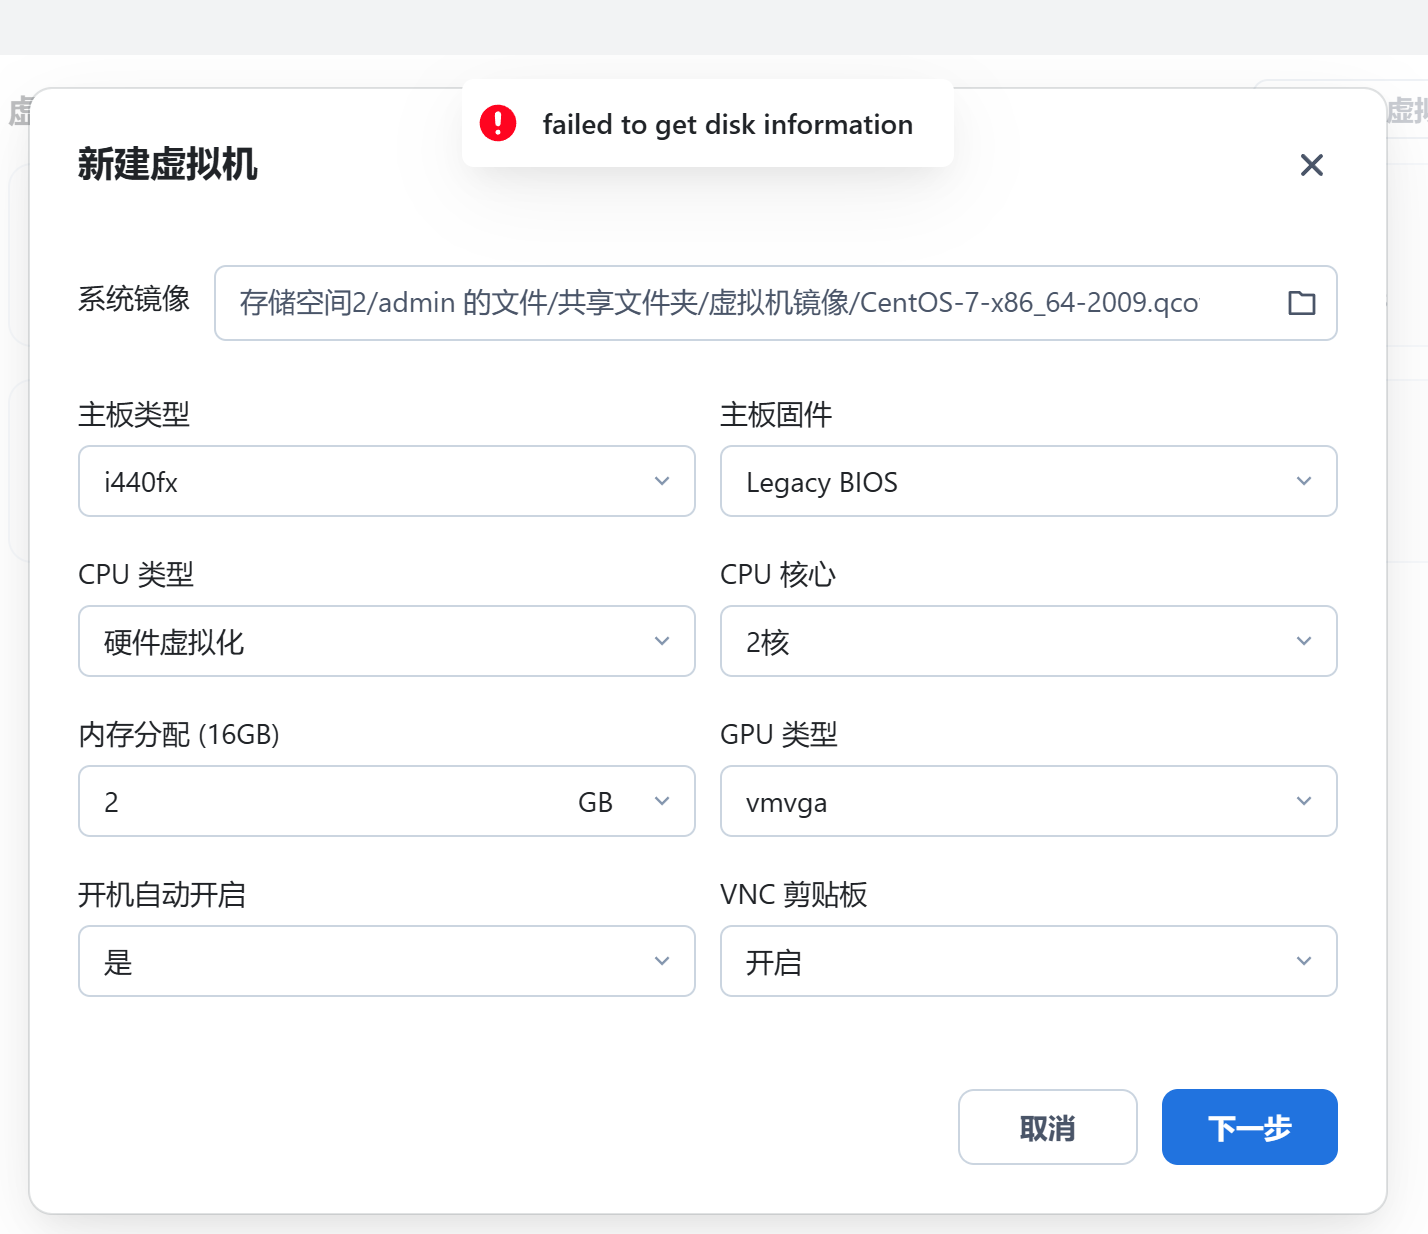Open the CPU 类型 硬件虚拟化 dropdown
Image resolution: width=1428 pixels, height=1234 pixels.
pos(386,641)
